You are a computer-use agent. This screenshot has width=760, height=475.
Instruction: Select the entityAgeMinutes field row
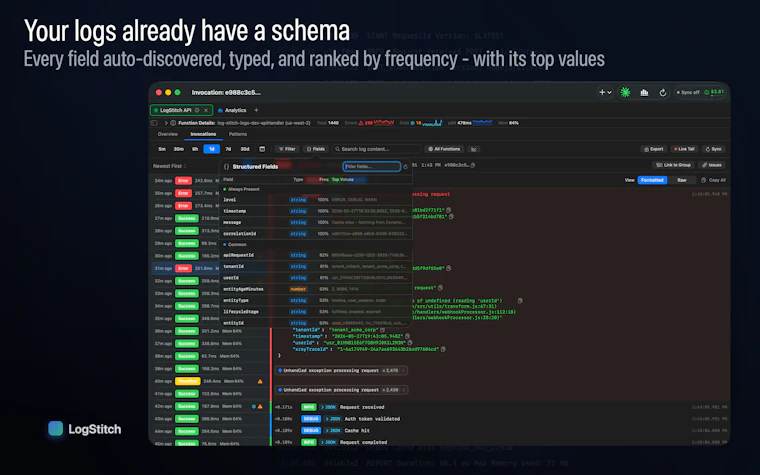(316, 289)
